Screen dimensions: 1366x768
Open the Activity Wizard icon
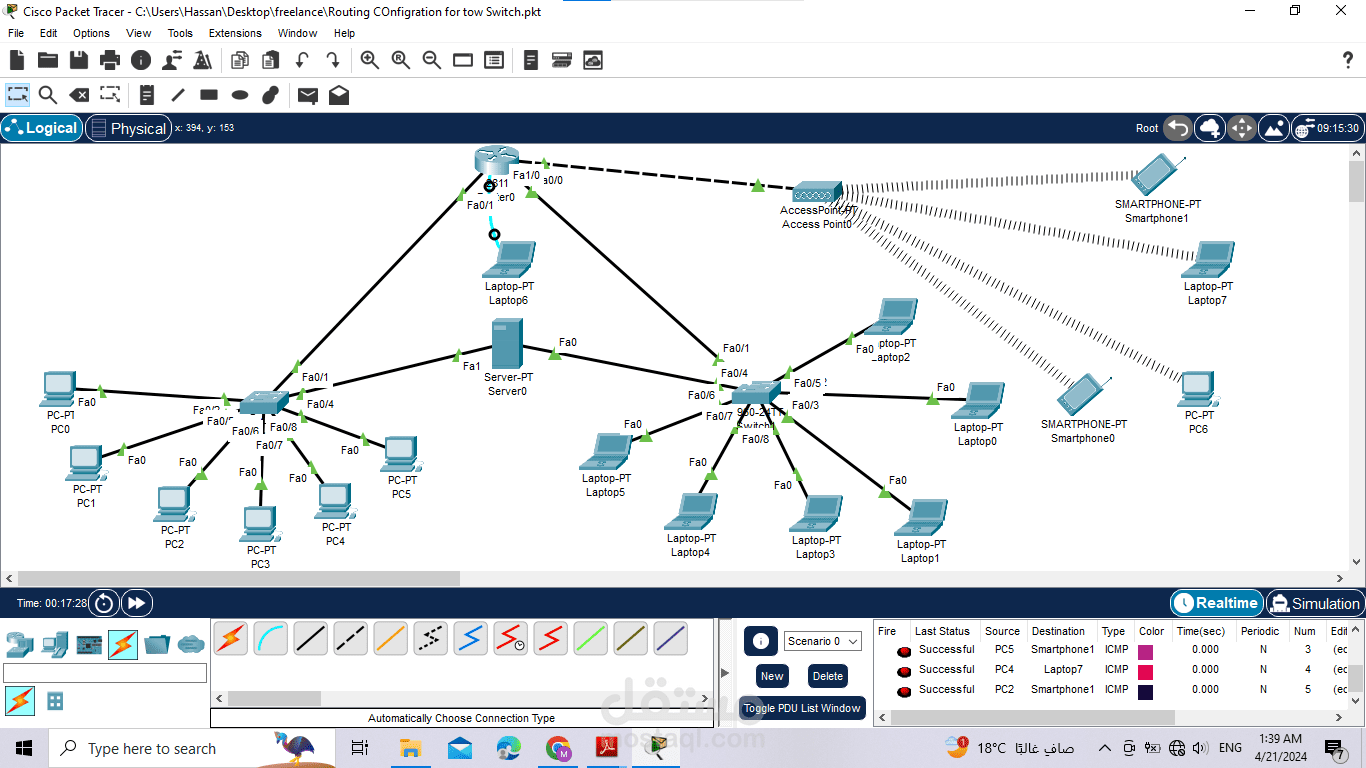tap(203, 60)
